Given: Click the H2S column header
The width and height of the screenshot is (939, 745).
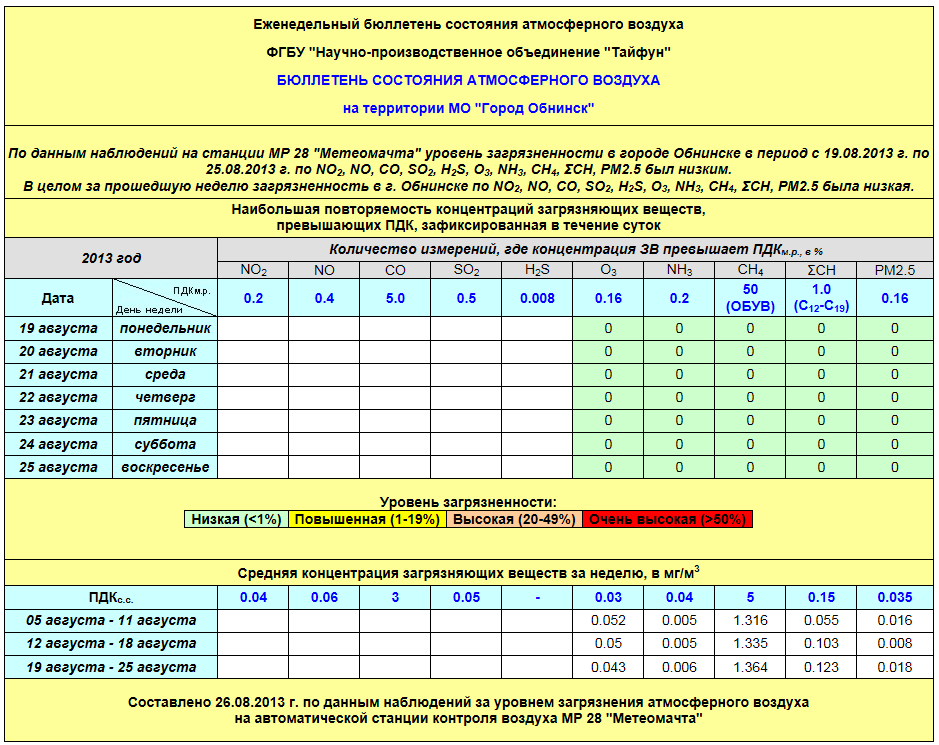Looking at the screenshot, I should tap(537, 270).
